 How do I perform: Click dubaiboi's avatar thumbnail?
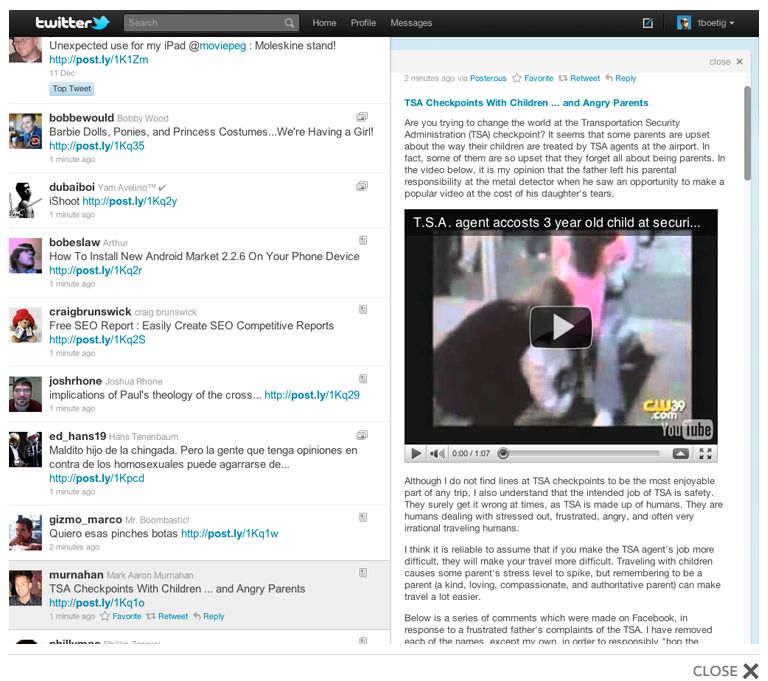click(x=25, y=200)
